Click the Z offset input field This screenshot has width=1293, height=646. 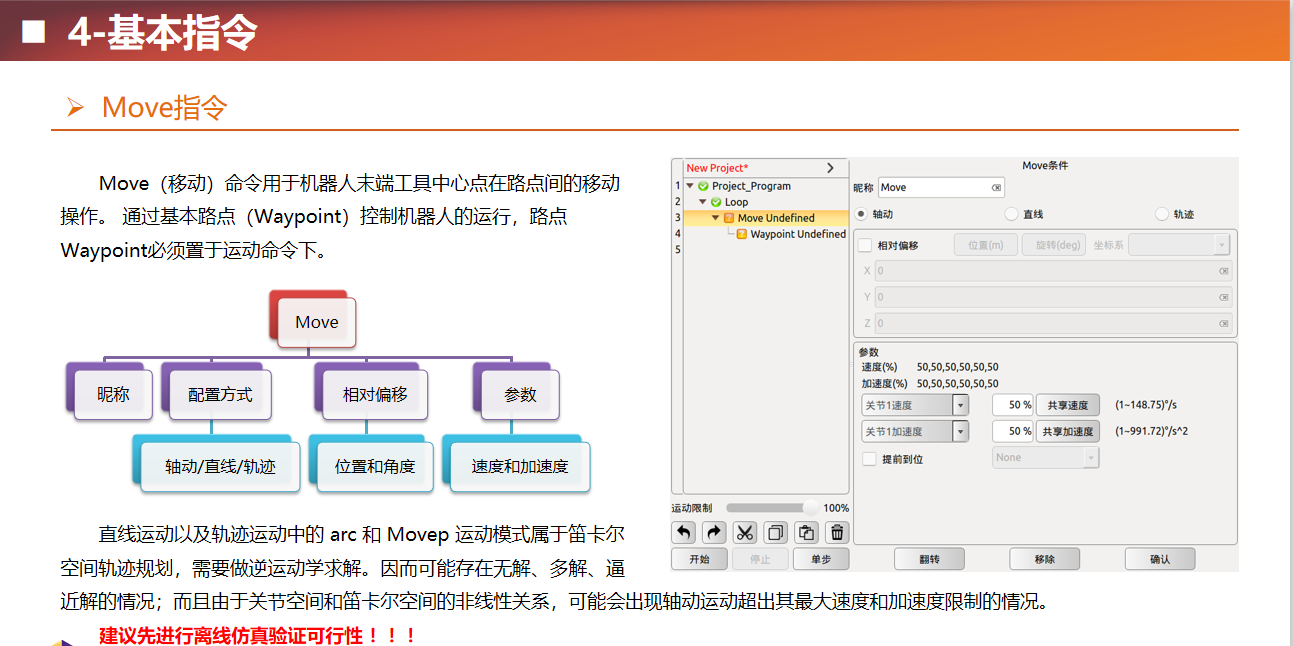1054,323
